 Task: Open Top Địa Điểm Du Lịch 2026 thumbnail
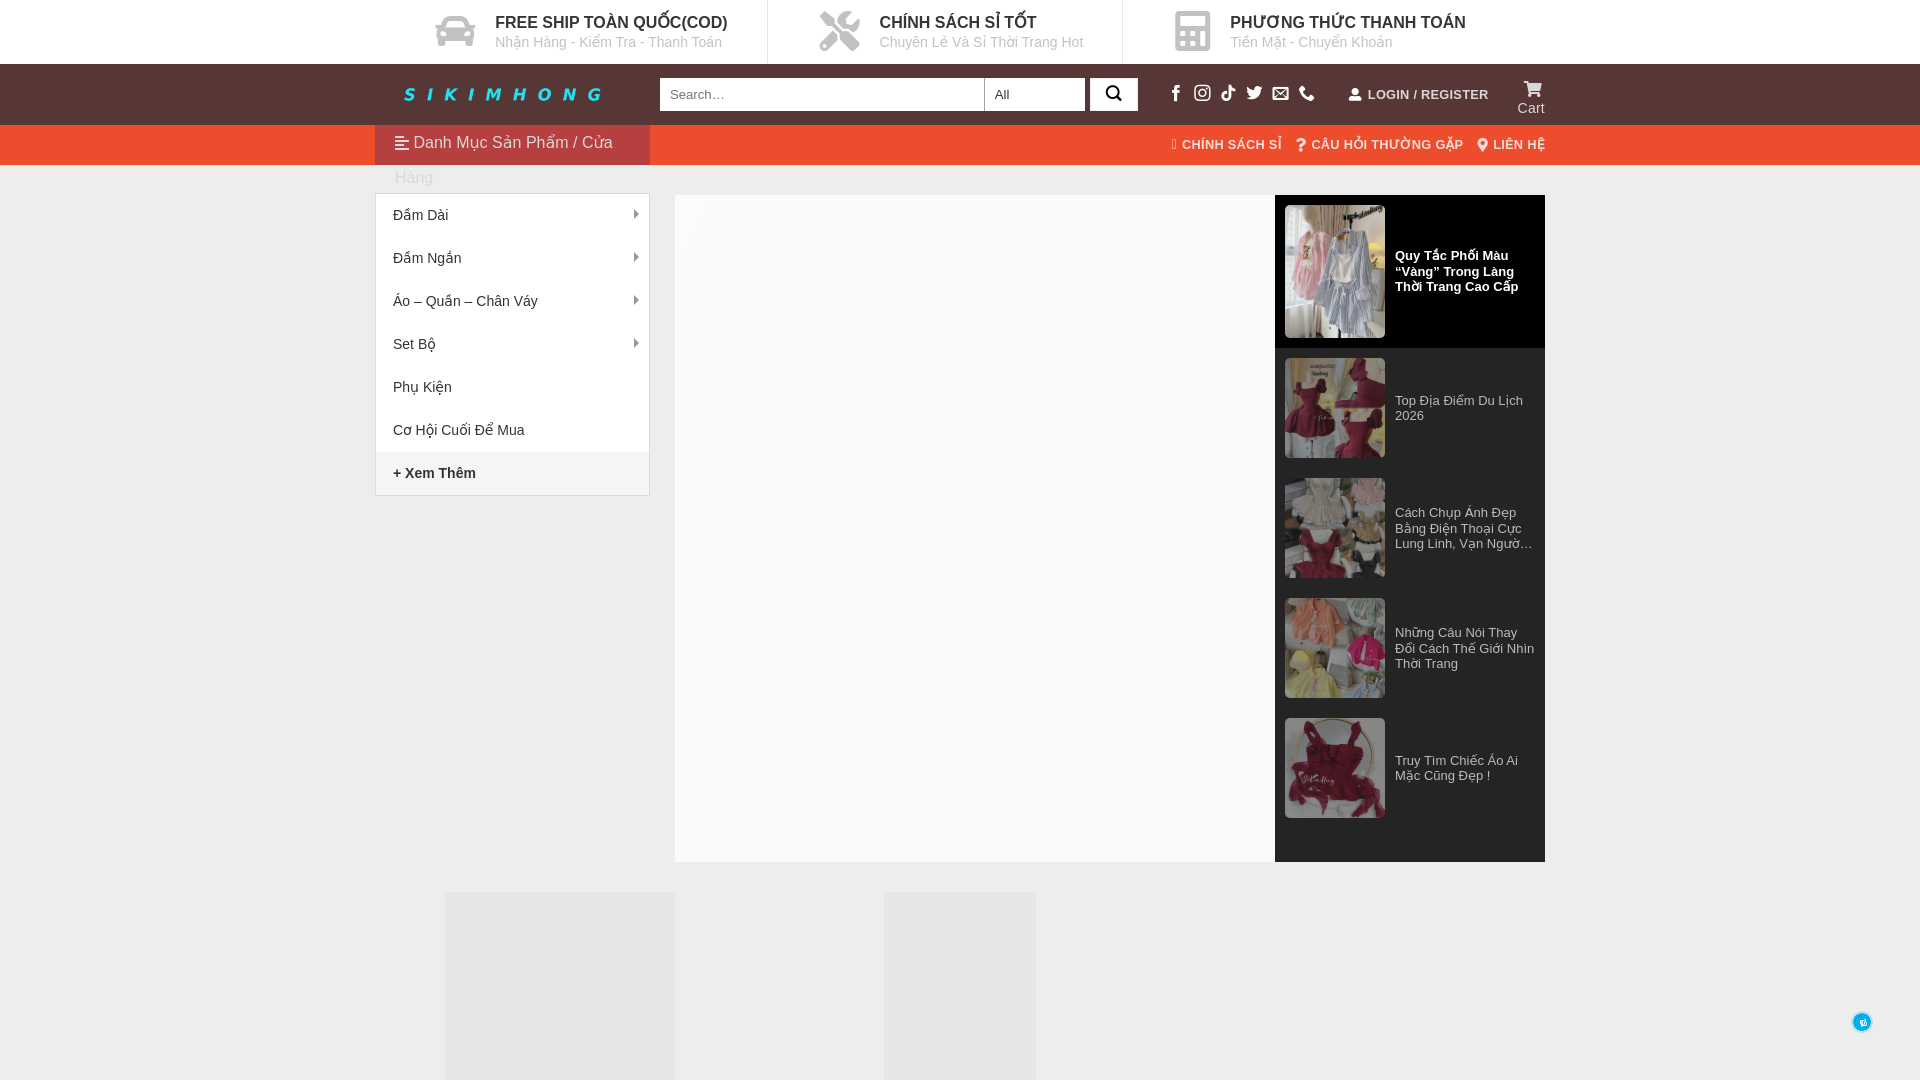tap(1334, 408)
